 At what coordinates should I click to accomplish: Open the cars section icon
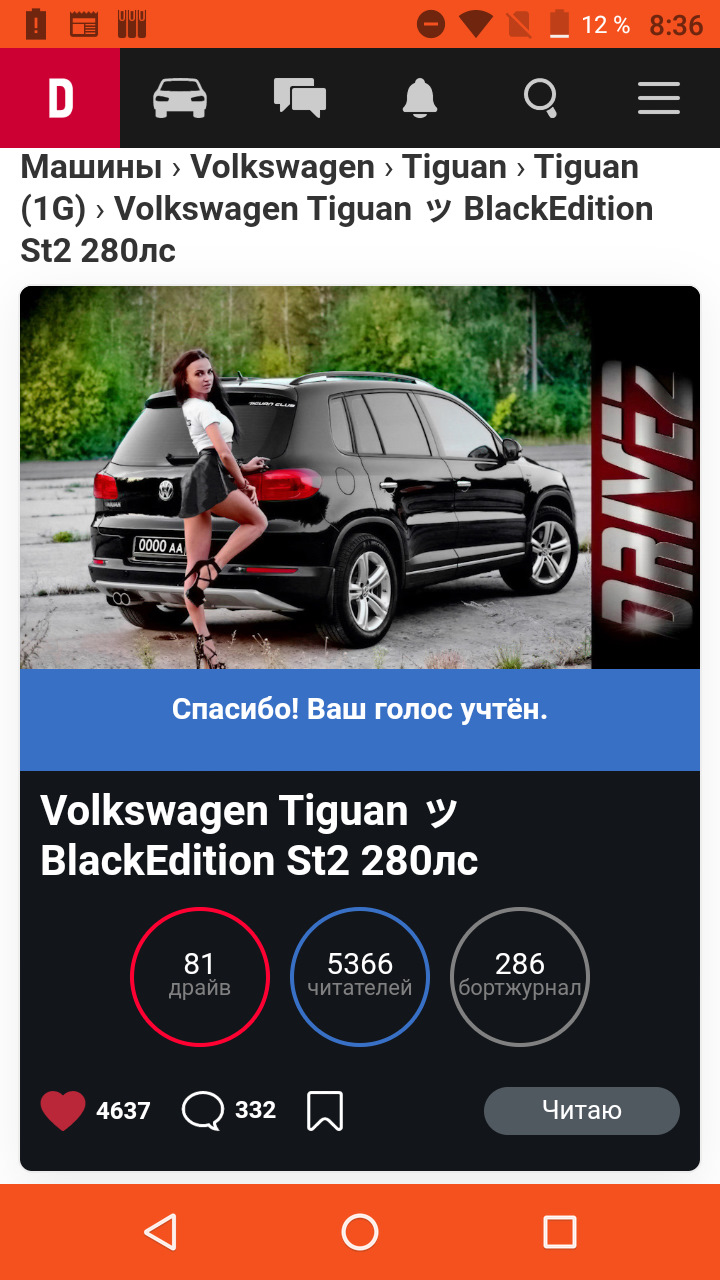(180, 98)
